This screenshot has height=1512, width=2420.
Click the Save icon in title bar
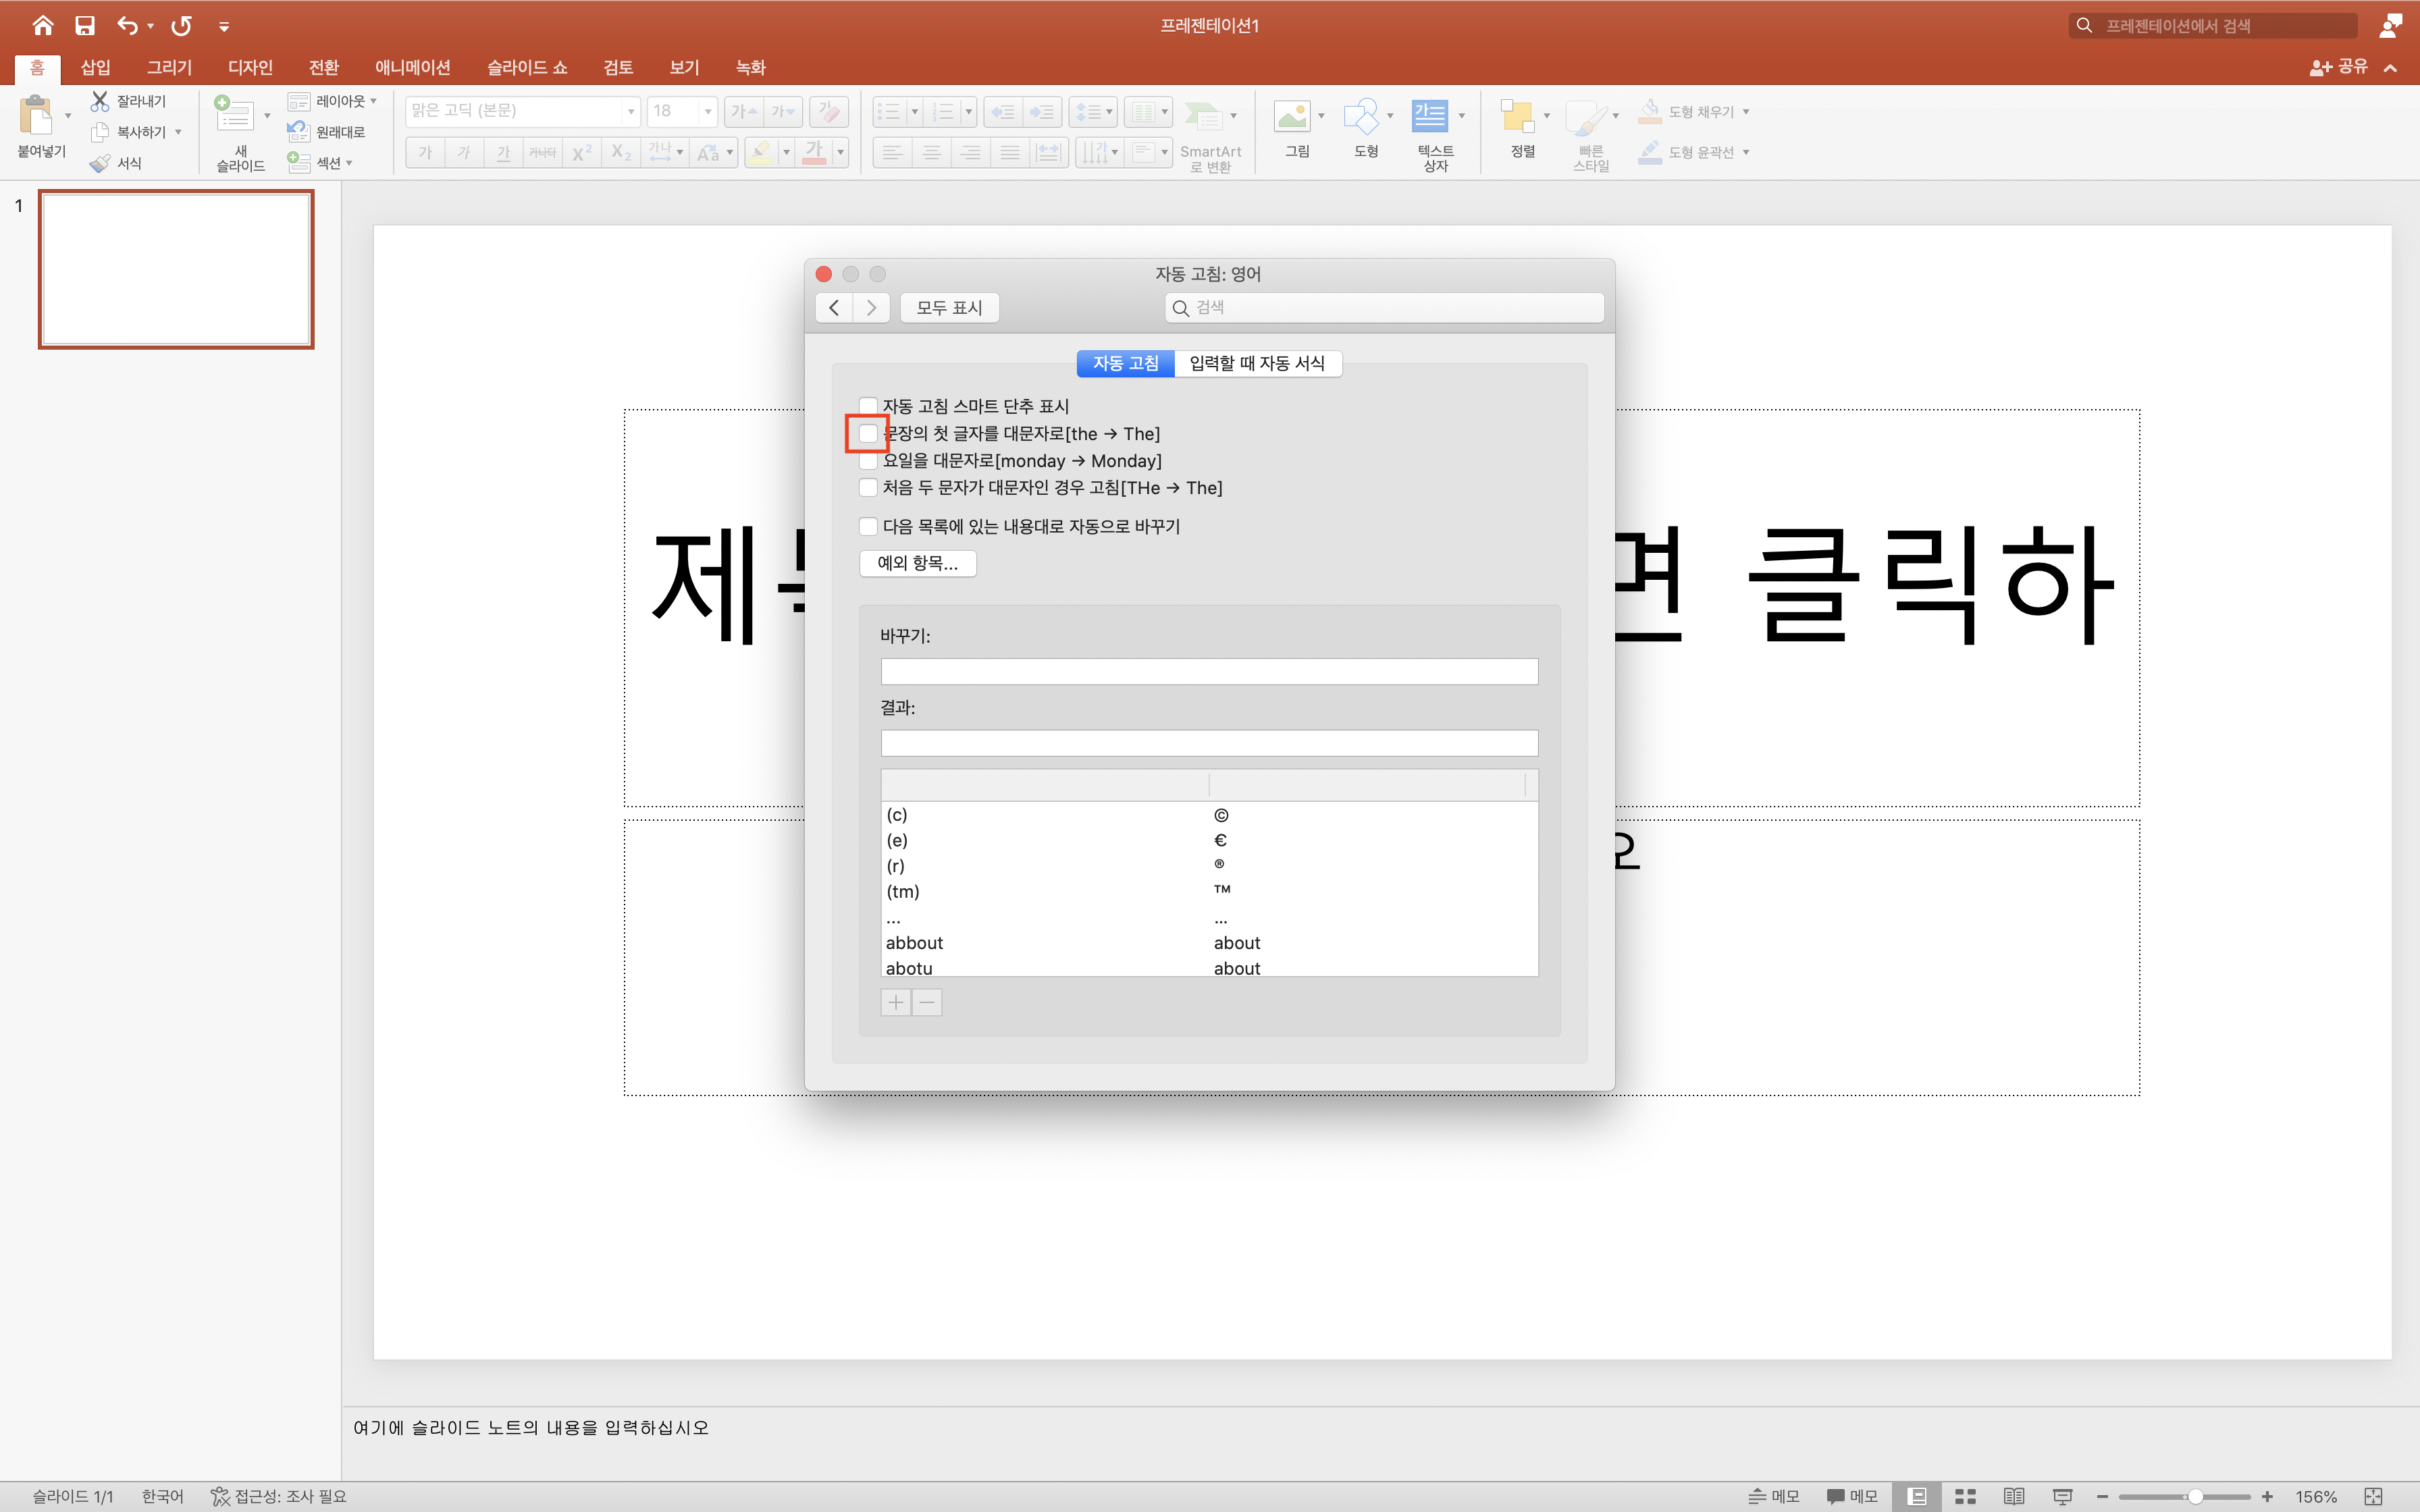pyautogui.click(x=85, y=26)
